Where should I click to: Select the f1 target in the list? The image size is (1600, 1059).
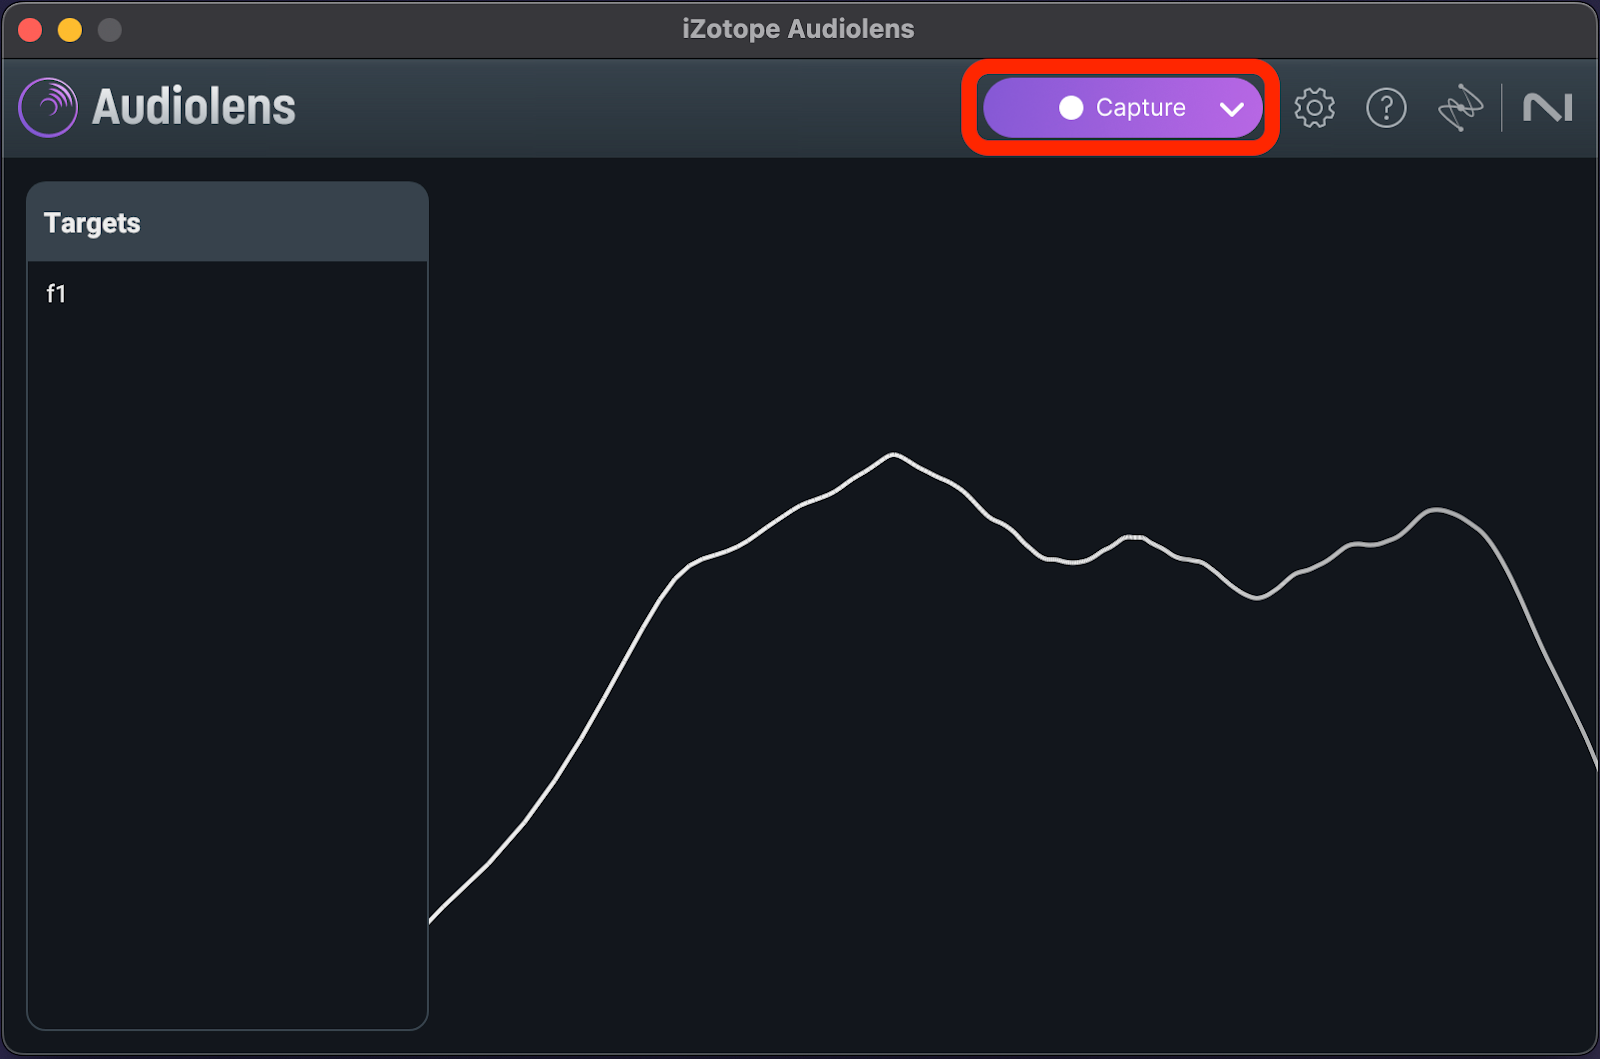pyautogui.click(x=227, y=294)
